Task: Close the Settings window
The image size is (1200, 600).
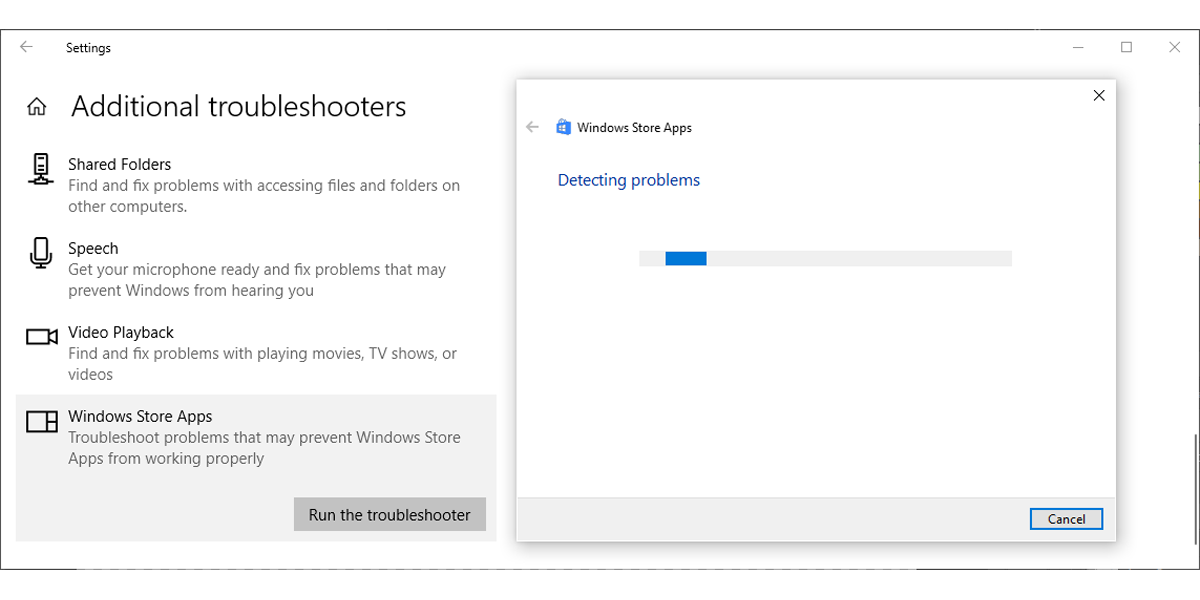Action: 1174,47
